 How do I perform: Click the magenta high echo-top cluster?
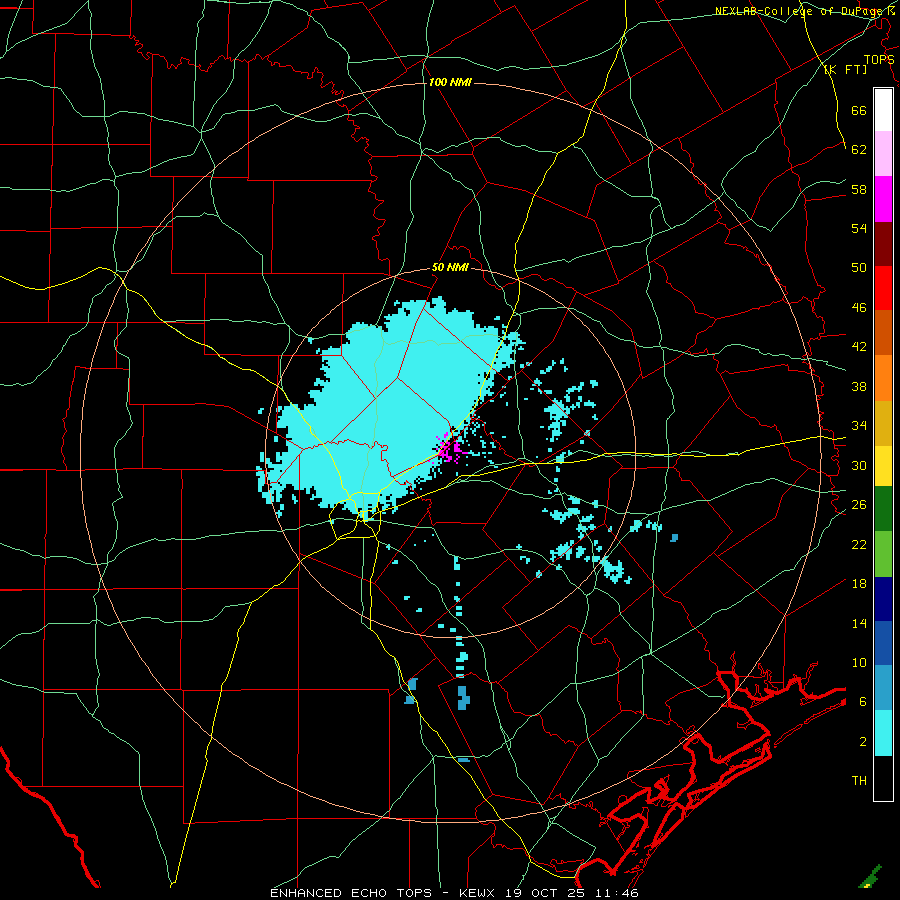(451, 448)
